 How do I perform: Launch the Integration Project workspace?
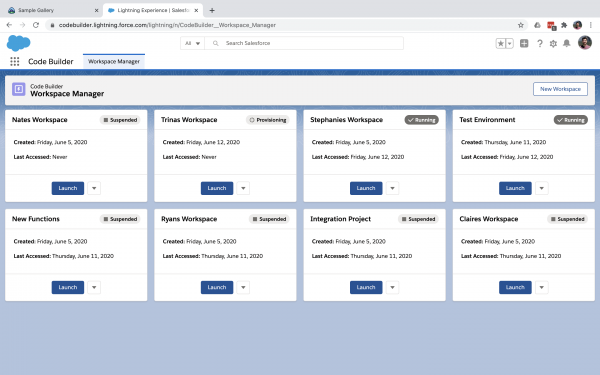pyautogui.click(x=366, y=287)
